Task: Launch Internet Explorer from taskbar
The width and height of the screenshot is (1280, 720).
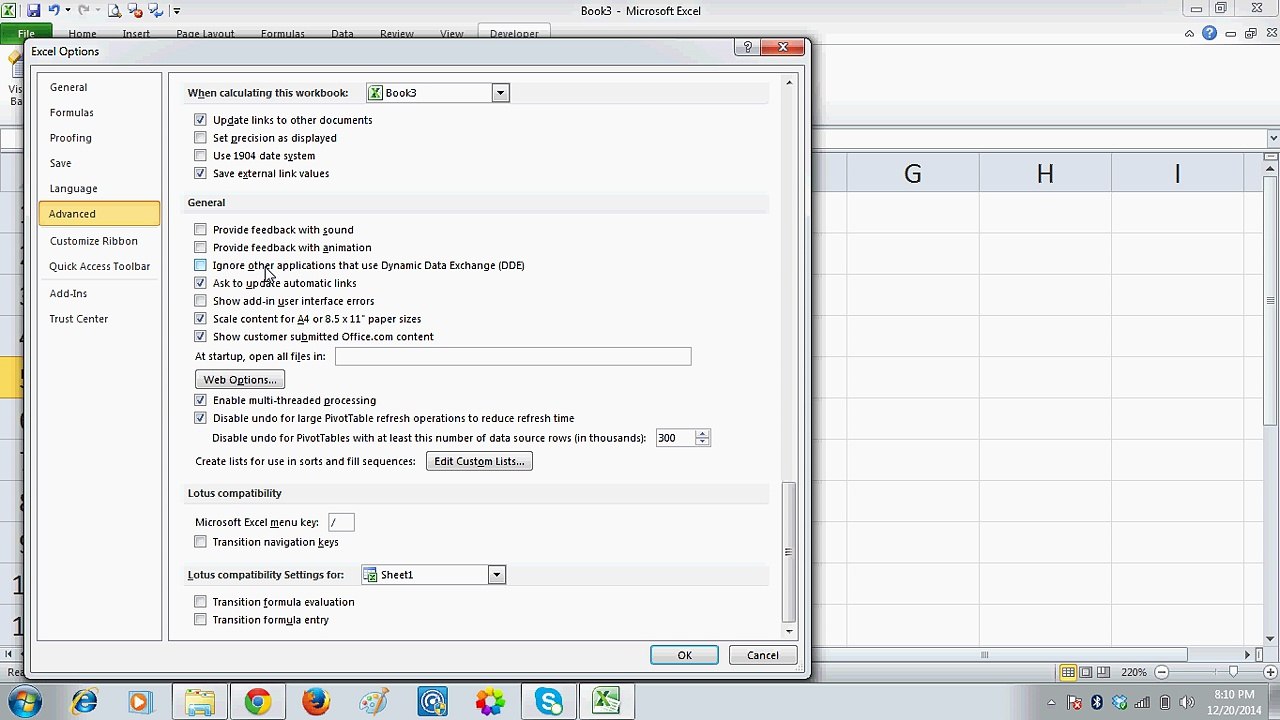Action: tap(84, 702)
